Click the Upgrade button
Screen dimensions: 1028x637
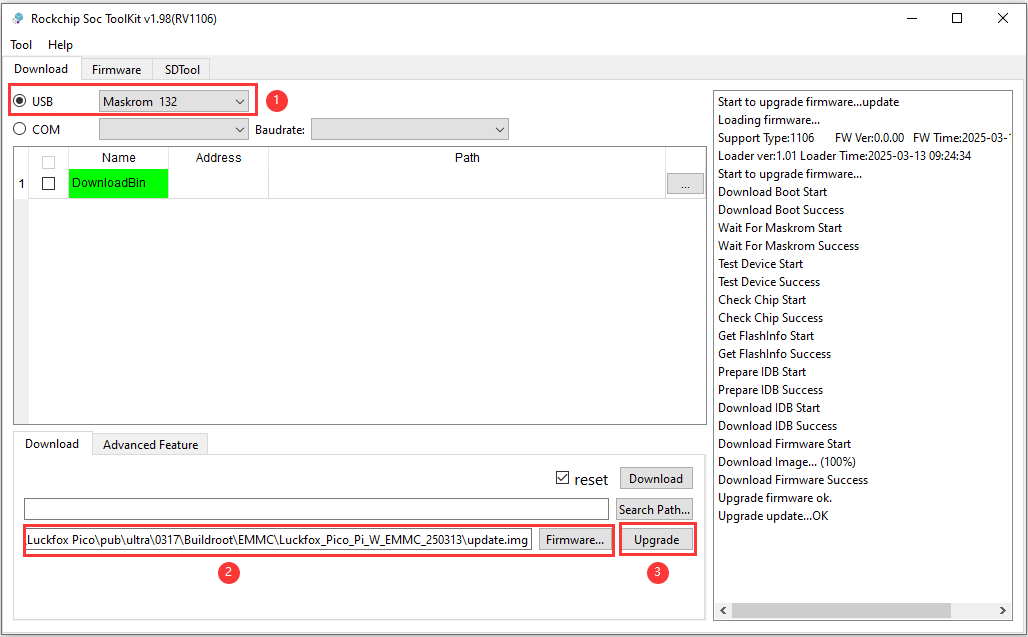(656, 540)
